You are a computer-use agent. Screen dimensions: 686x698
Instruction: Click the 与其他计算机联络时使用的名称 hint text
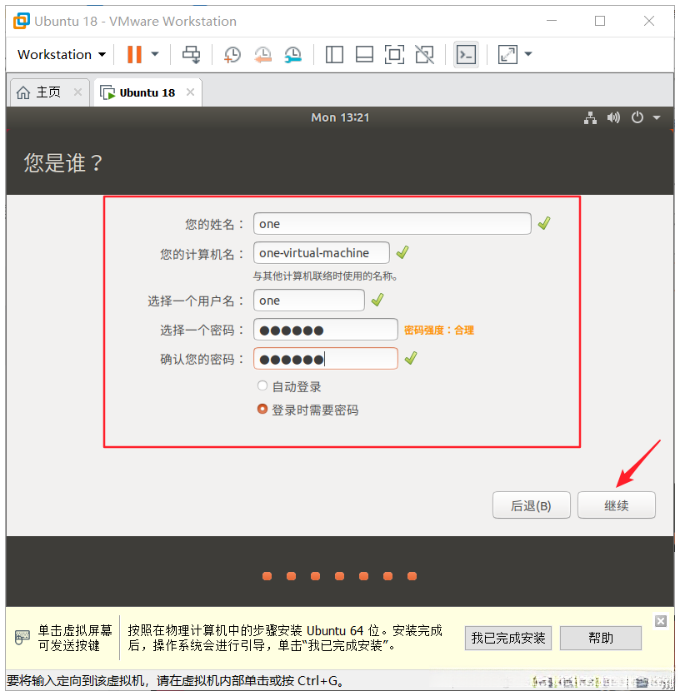coord(325,276)
